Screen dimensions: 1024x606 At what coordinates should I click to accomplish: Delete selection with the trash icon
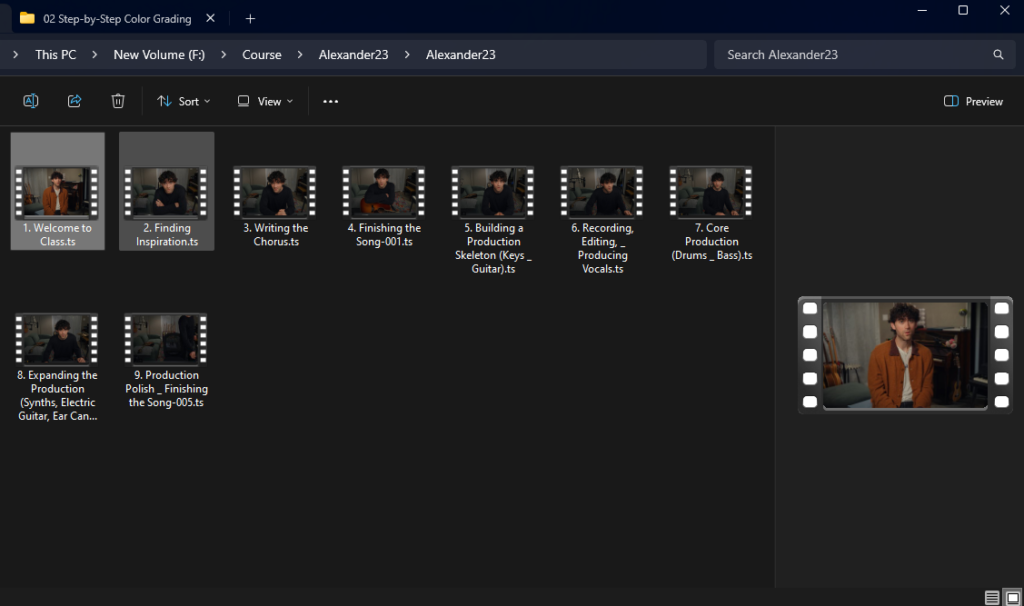(118, 101)
